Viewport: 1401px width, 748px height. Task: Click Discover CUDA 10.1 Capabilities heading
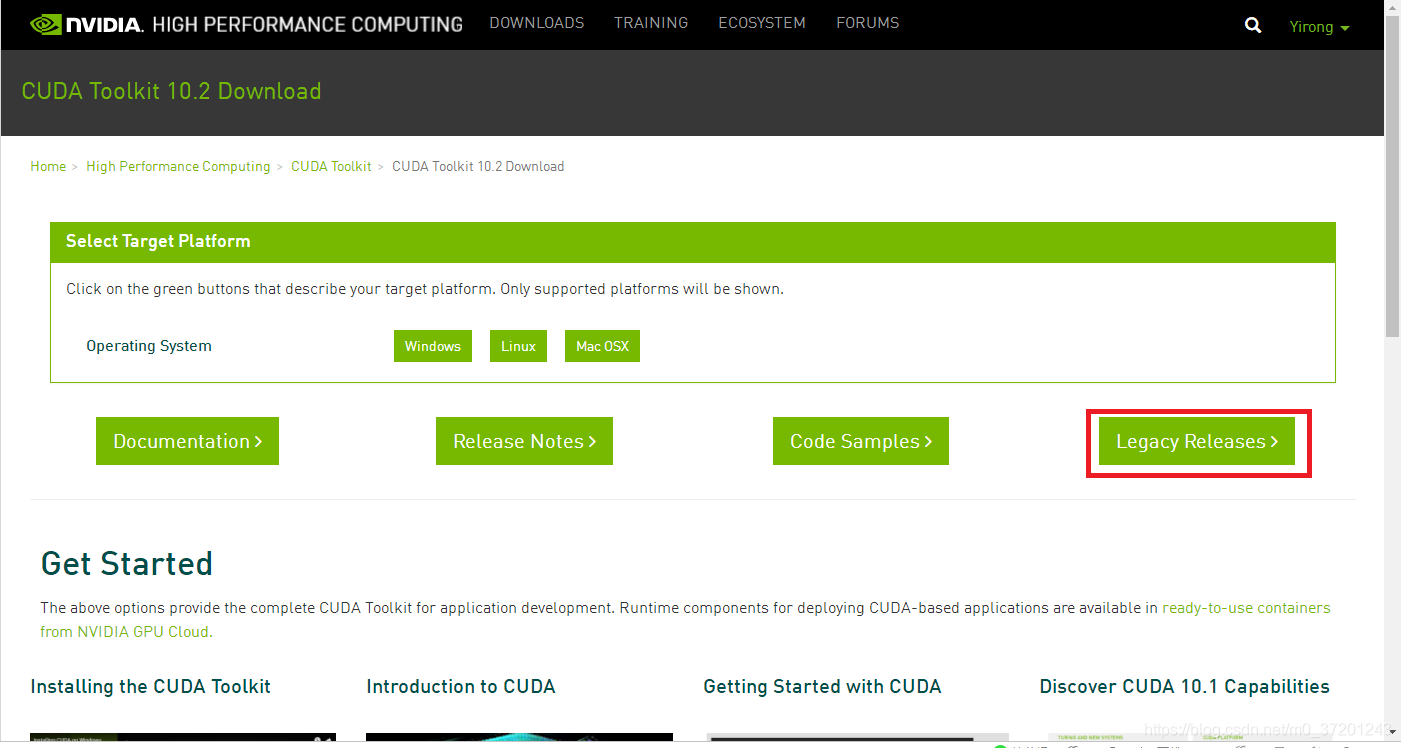(1185, 686)
